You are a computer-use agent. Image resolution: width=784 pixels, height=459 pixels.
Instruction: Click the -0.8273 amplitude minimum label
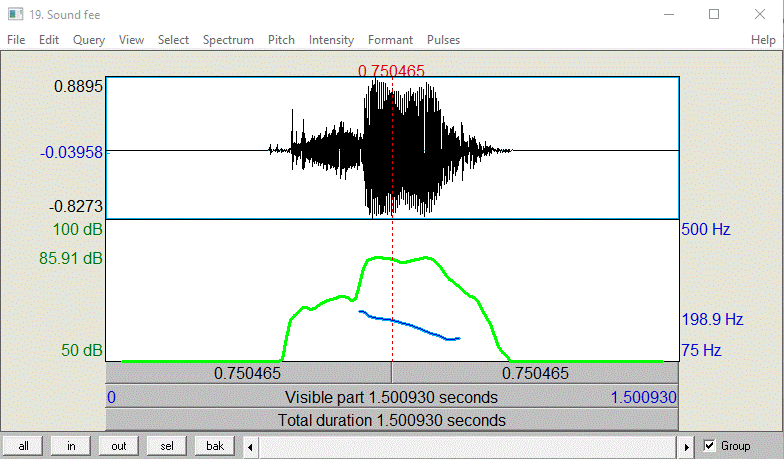[x=76, y=206]
